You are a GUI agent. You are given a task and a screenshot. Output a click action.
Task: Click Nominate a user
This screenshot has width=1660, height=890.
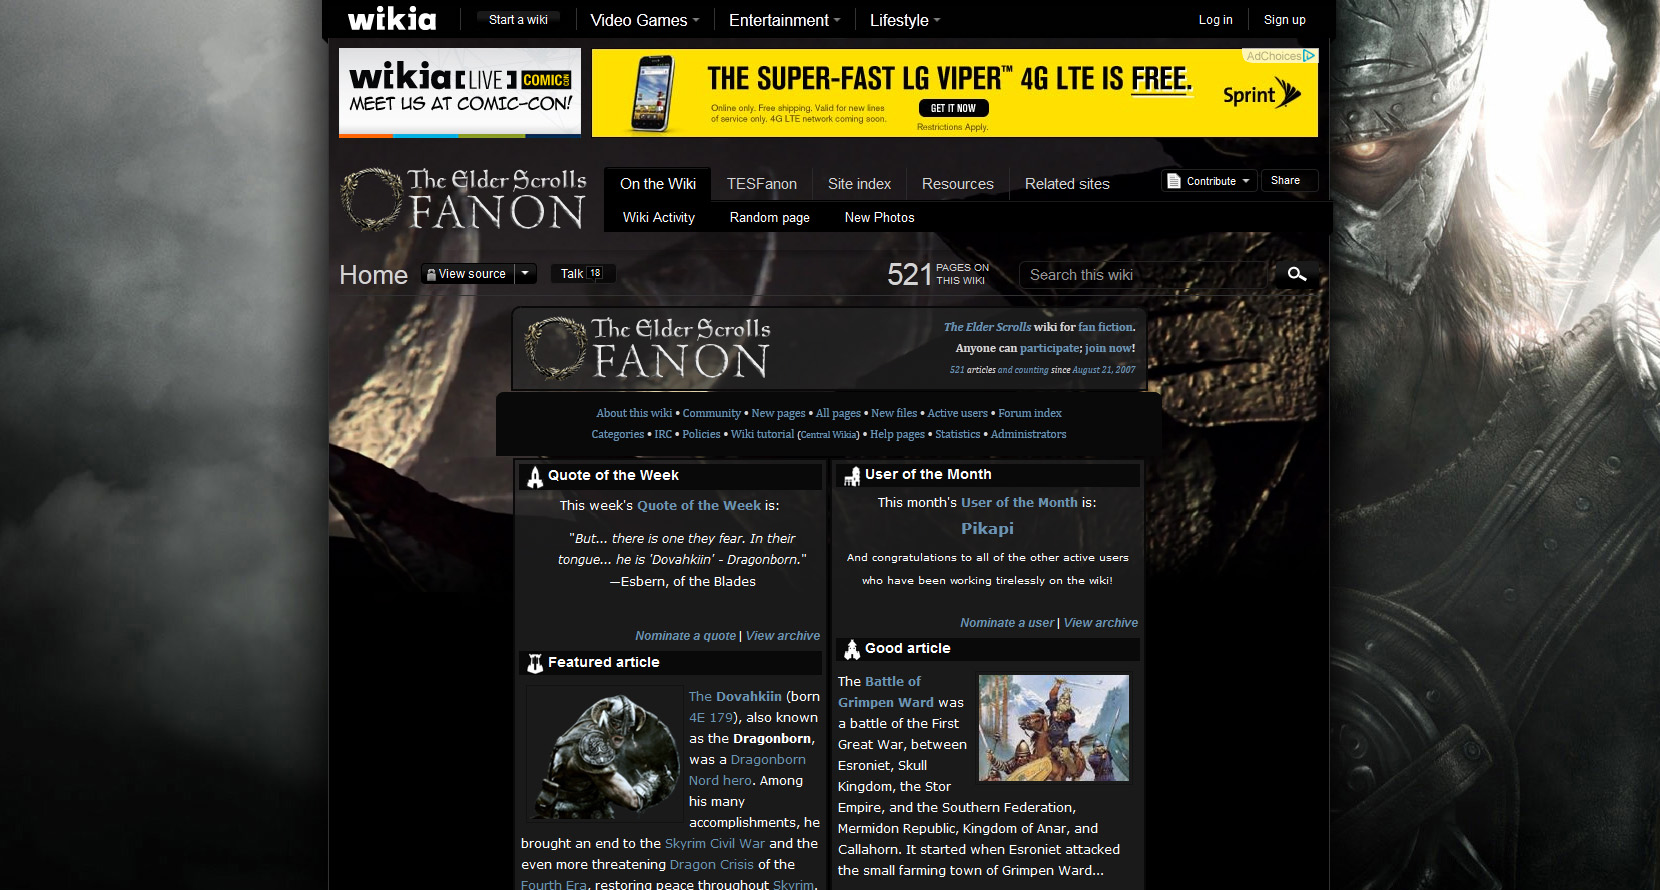[x=1007, y=623]
